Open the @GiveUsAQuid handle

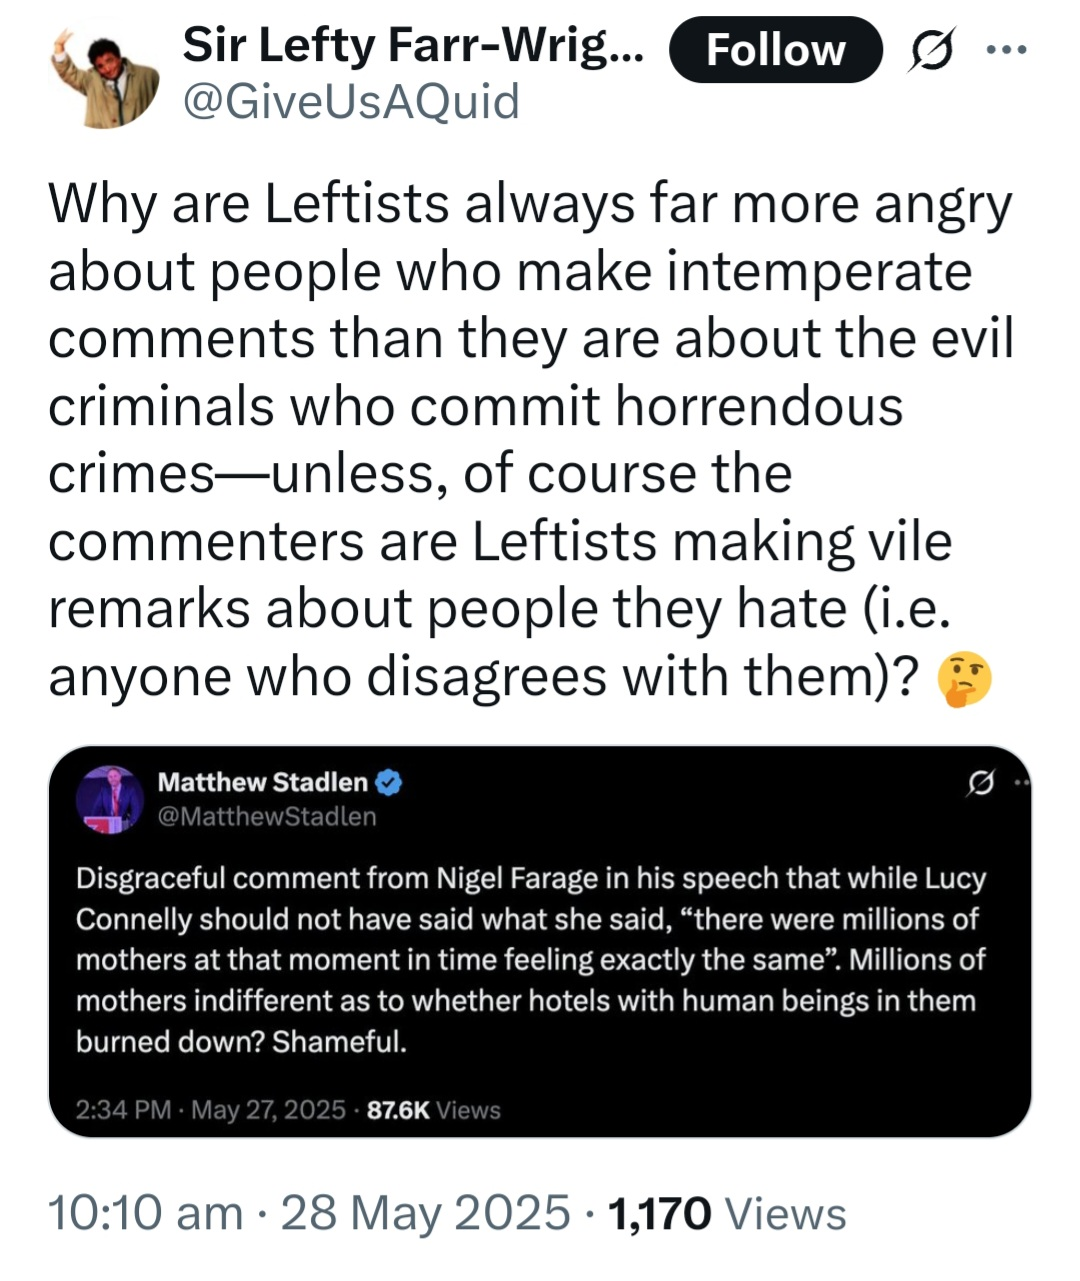coord(351,102)
